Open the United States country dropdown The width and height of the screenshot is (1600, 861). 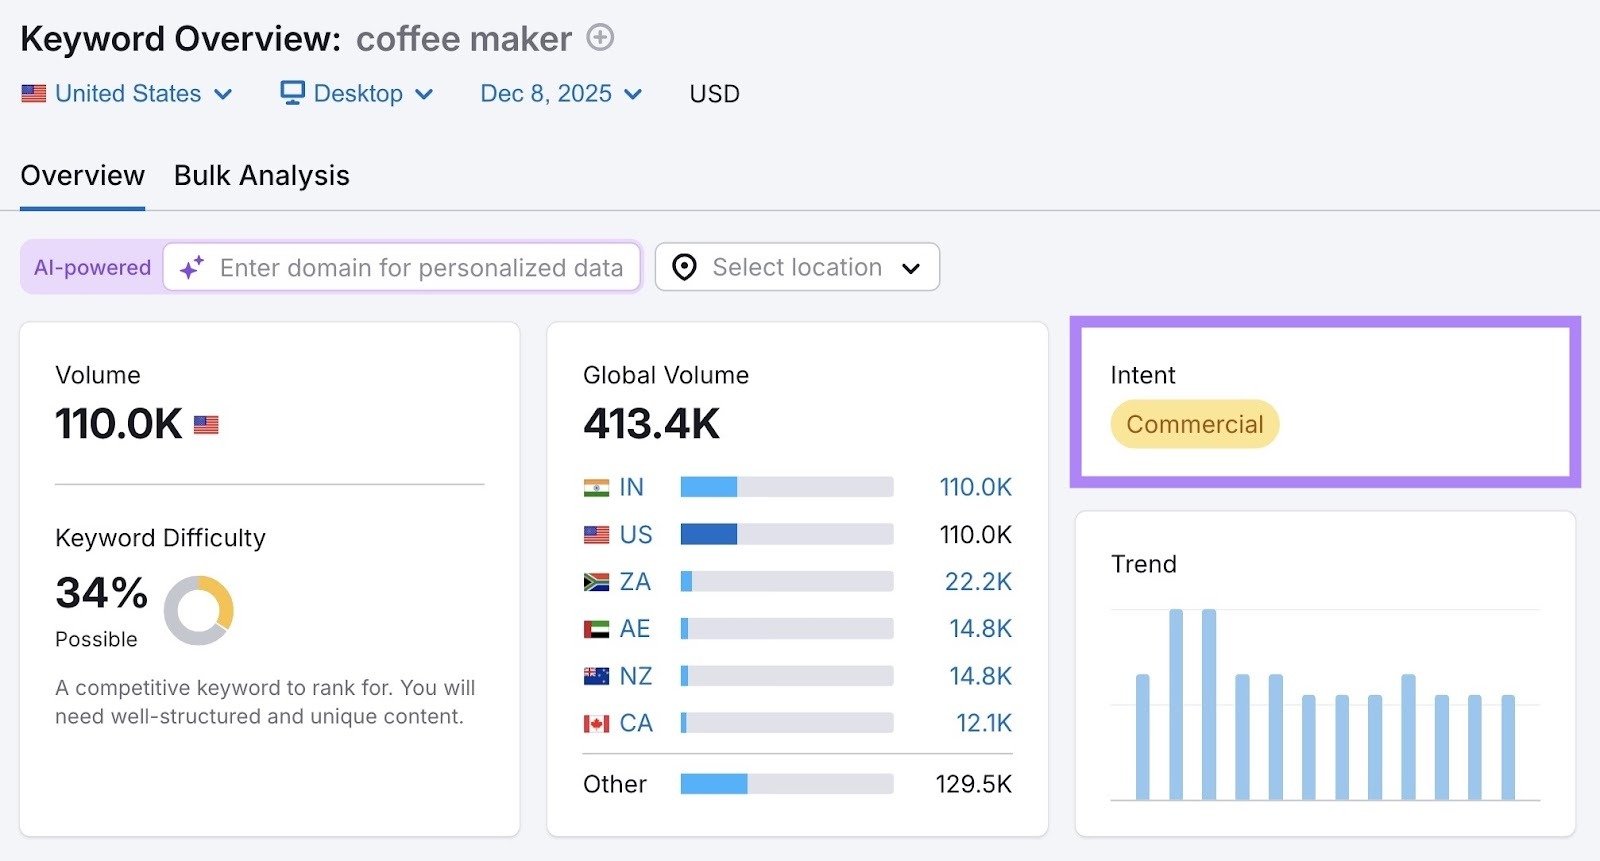coord(127,94)
